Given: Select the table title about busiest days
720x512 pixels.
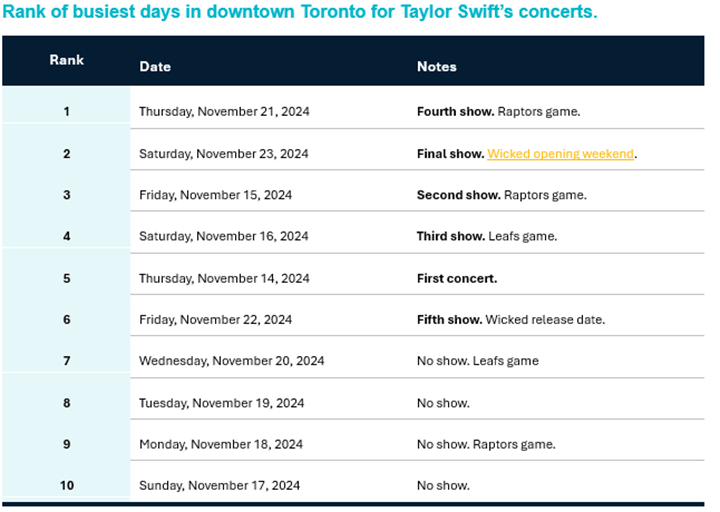Looking at the screenshot, I should (300, 11).
